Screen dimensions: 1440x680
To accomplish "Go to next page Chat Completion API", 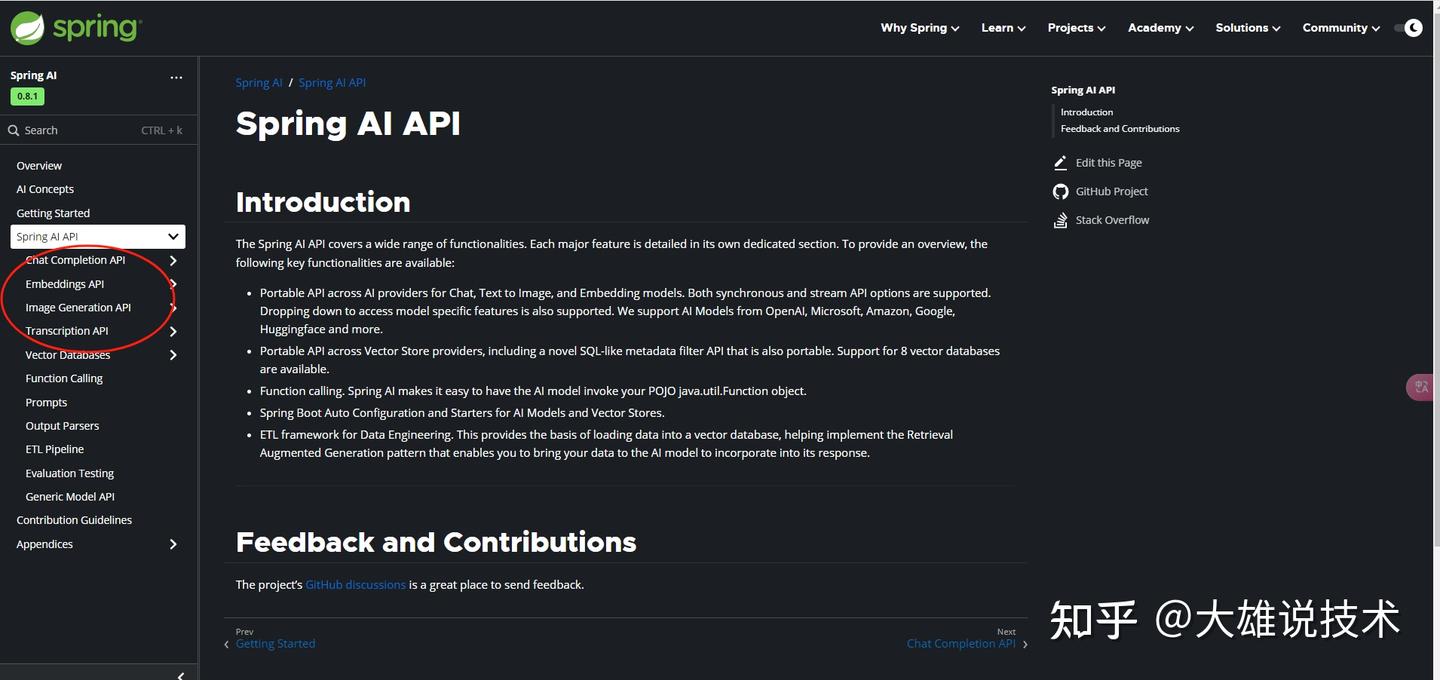I will [x=960, y=644].
